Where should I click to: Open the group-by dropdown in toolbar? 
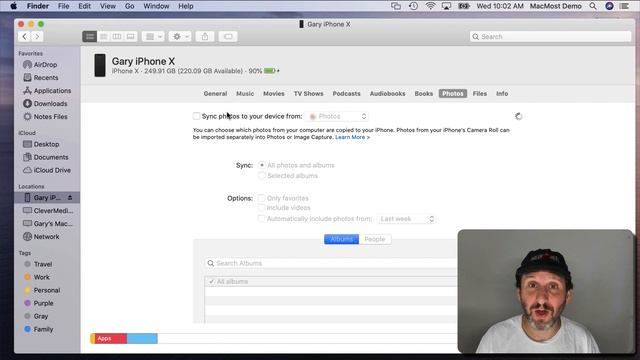coord(153,36)
